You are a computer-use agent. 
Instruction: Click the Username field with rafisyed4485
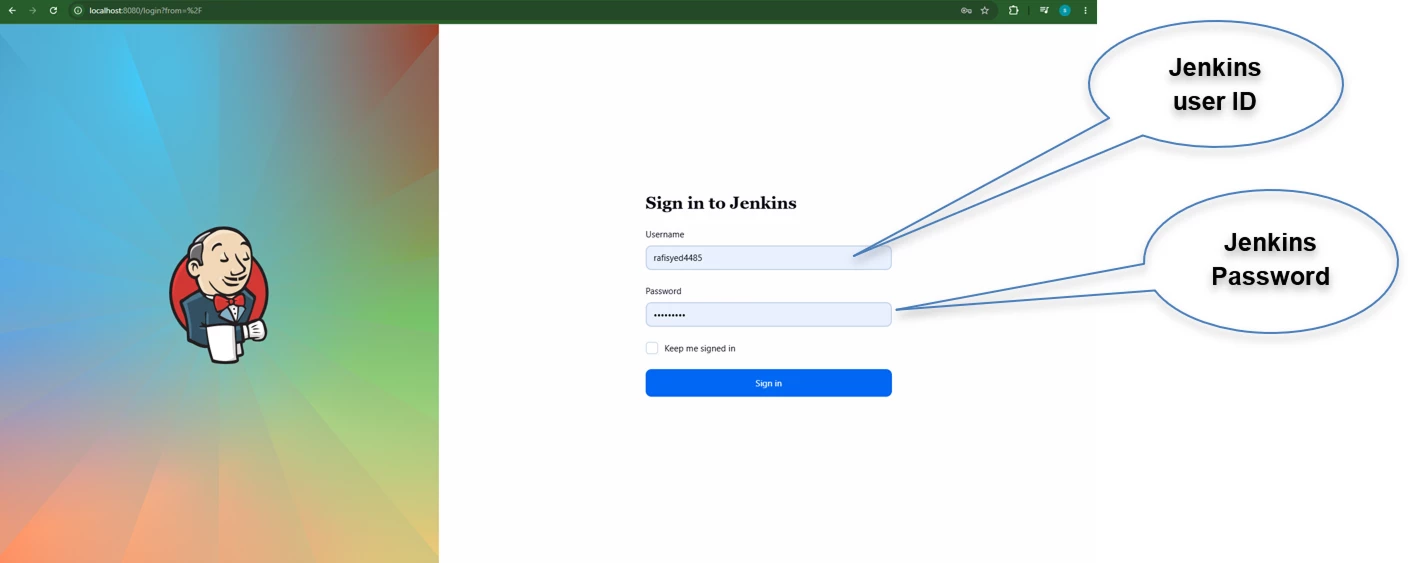pyautogui.click(x=768, y=258)
